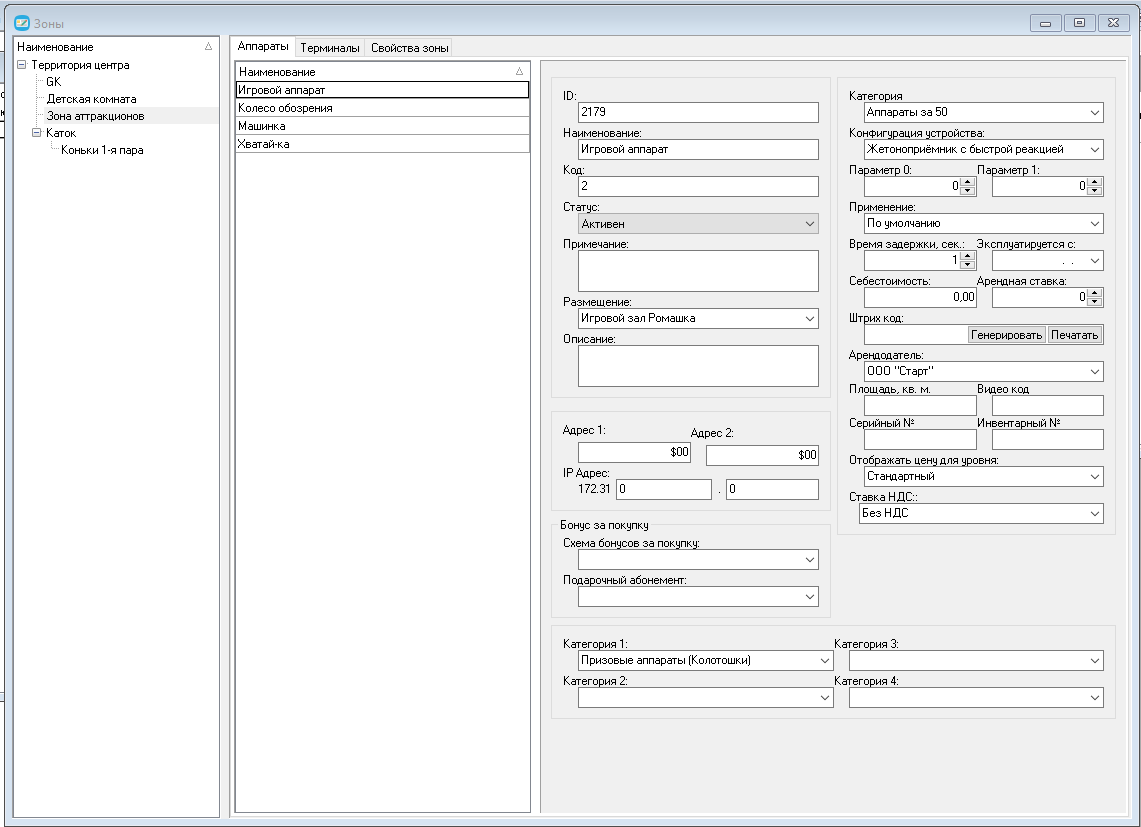Expand the Размещение combo box
1141x827 pixels.
809,318
